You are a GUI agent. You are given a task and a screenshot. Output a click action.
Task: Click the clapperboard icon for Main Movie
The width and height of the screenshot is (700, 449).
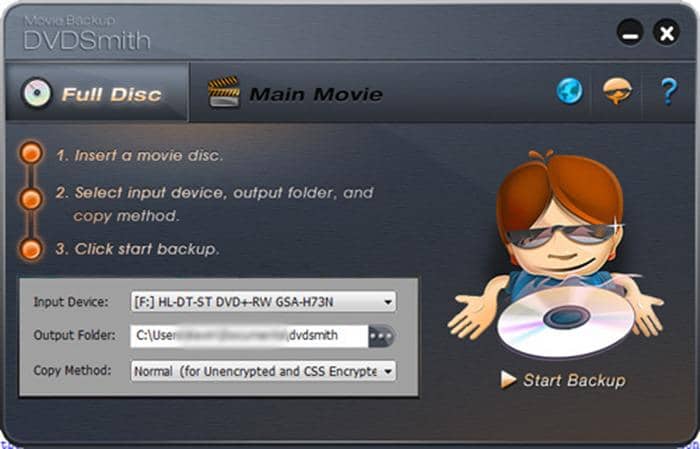[x=224, y=94]
